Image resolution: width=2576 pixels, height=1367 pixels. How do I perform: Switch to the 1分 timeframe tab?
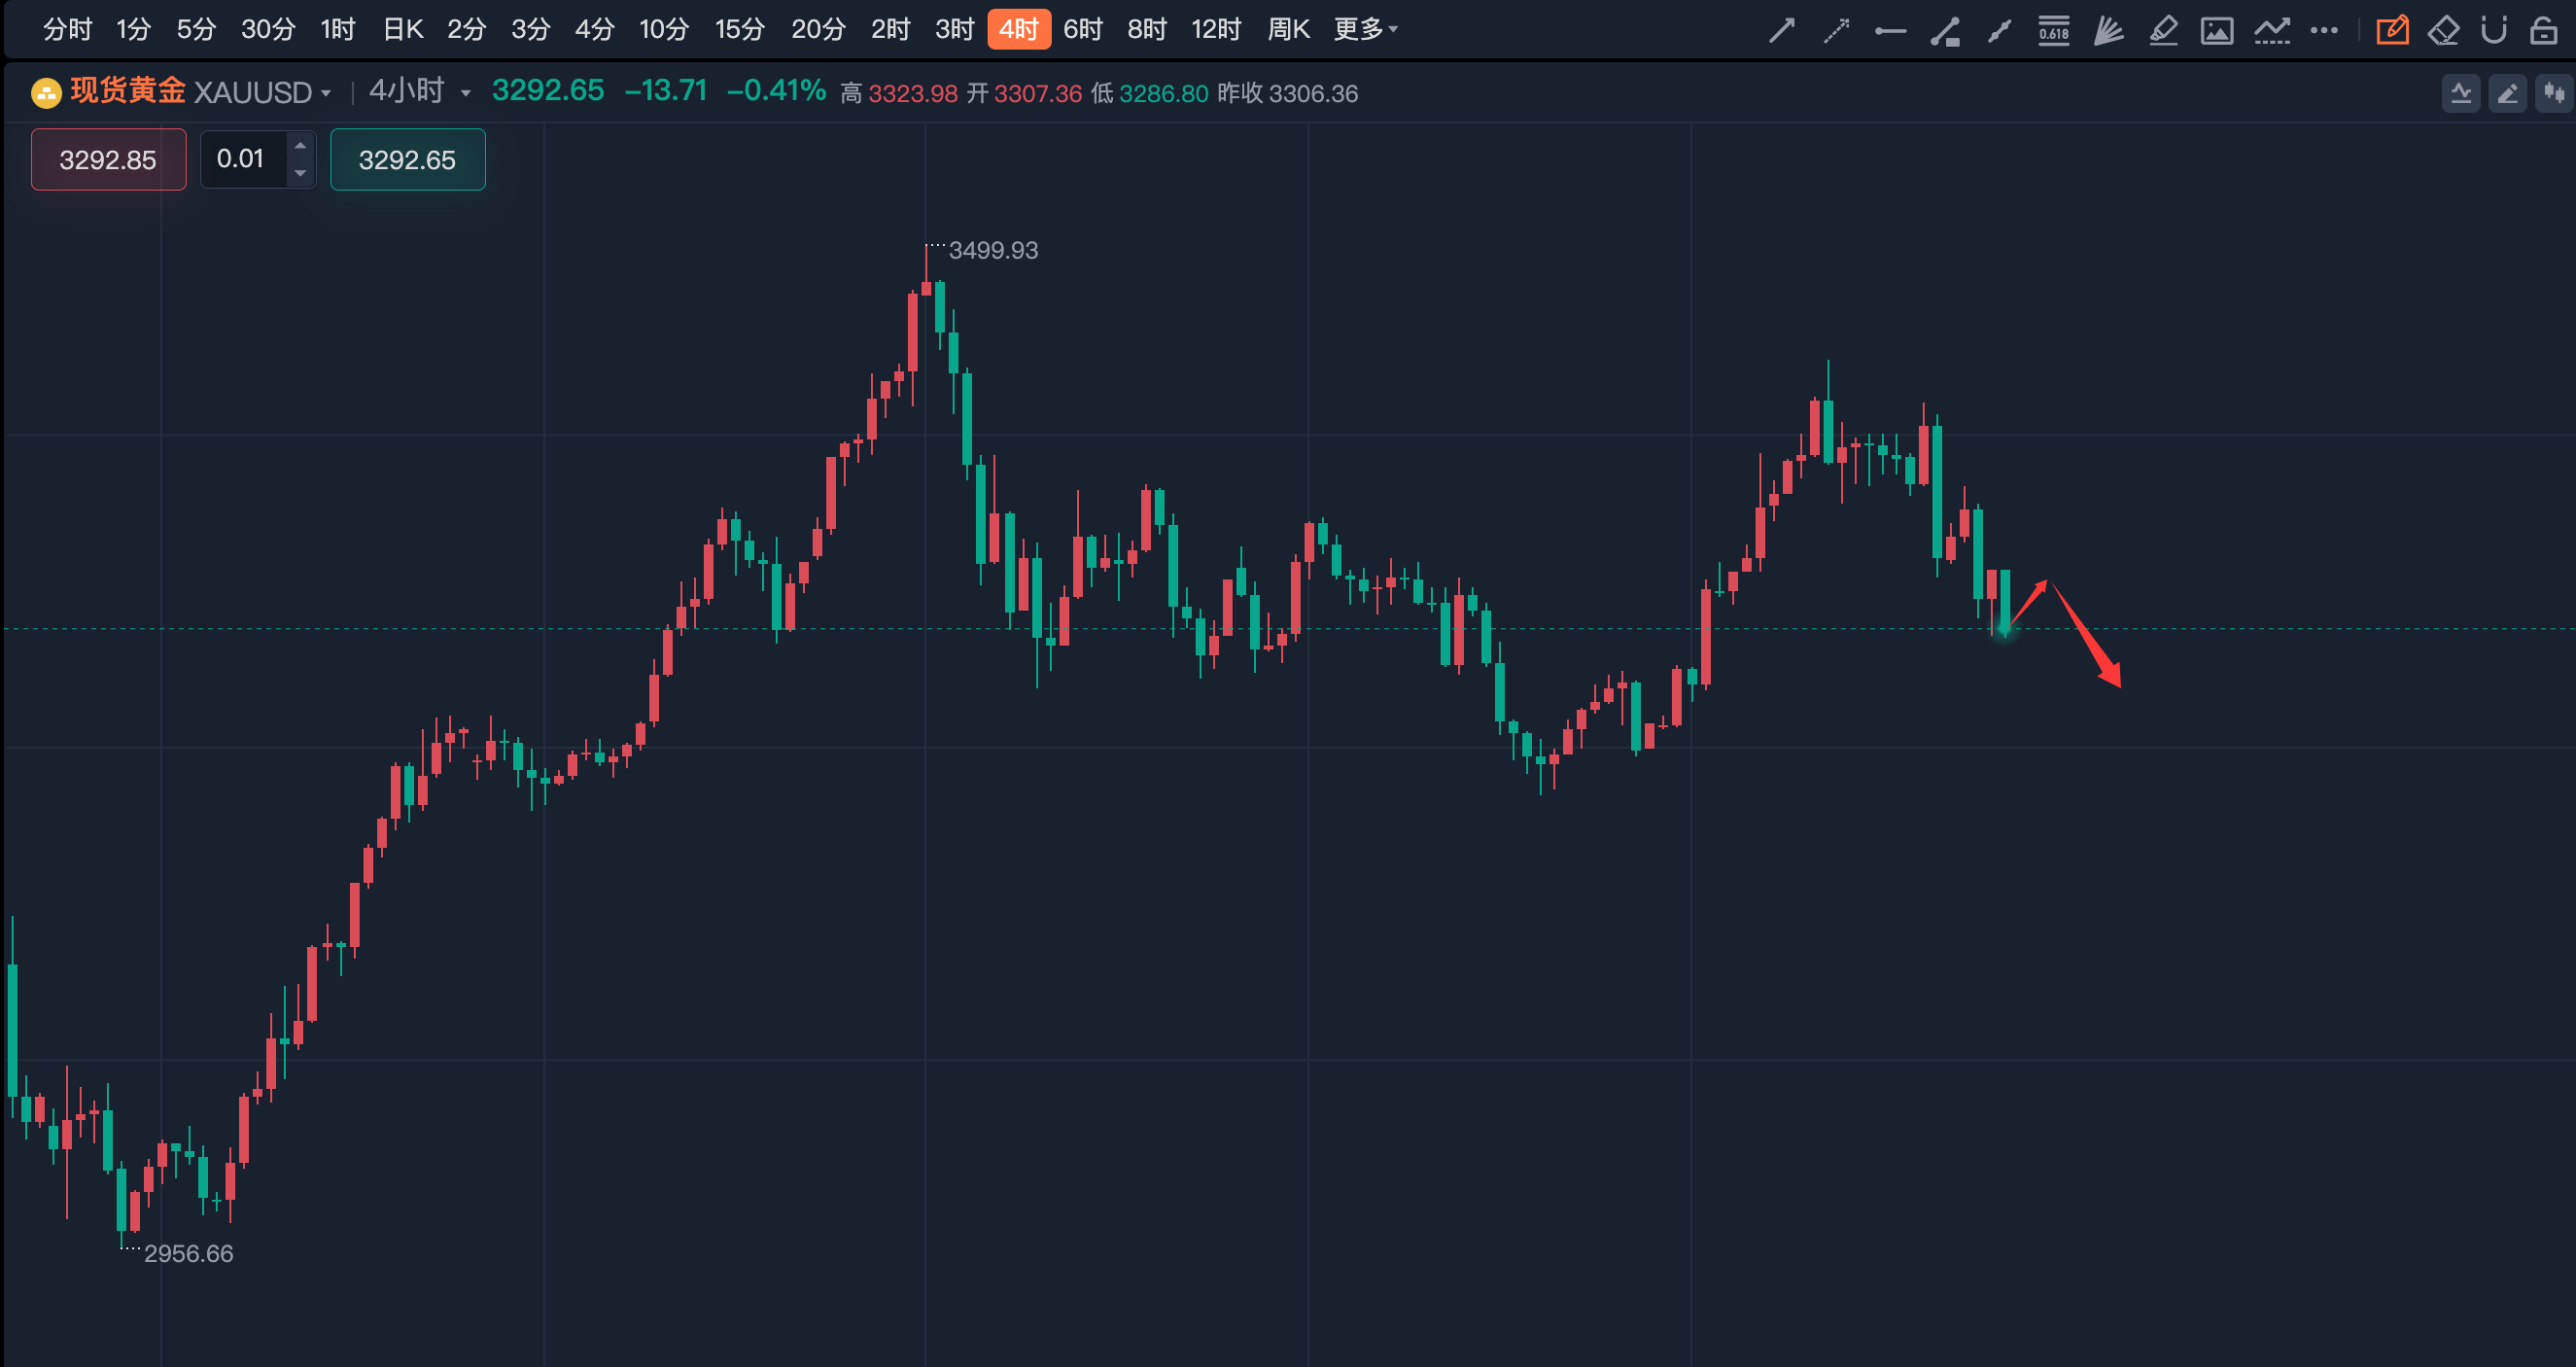coord(133,30)
